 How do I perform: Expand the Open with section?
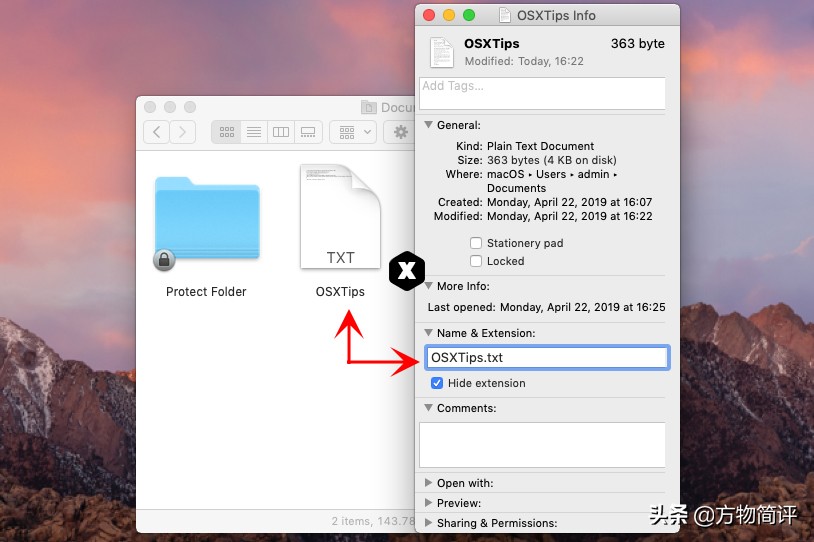point(429,483)
